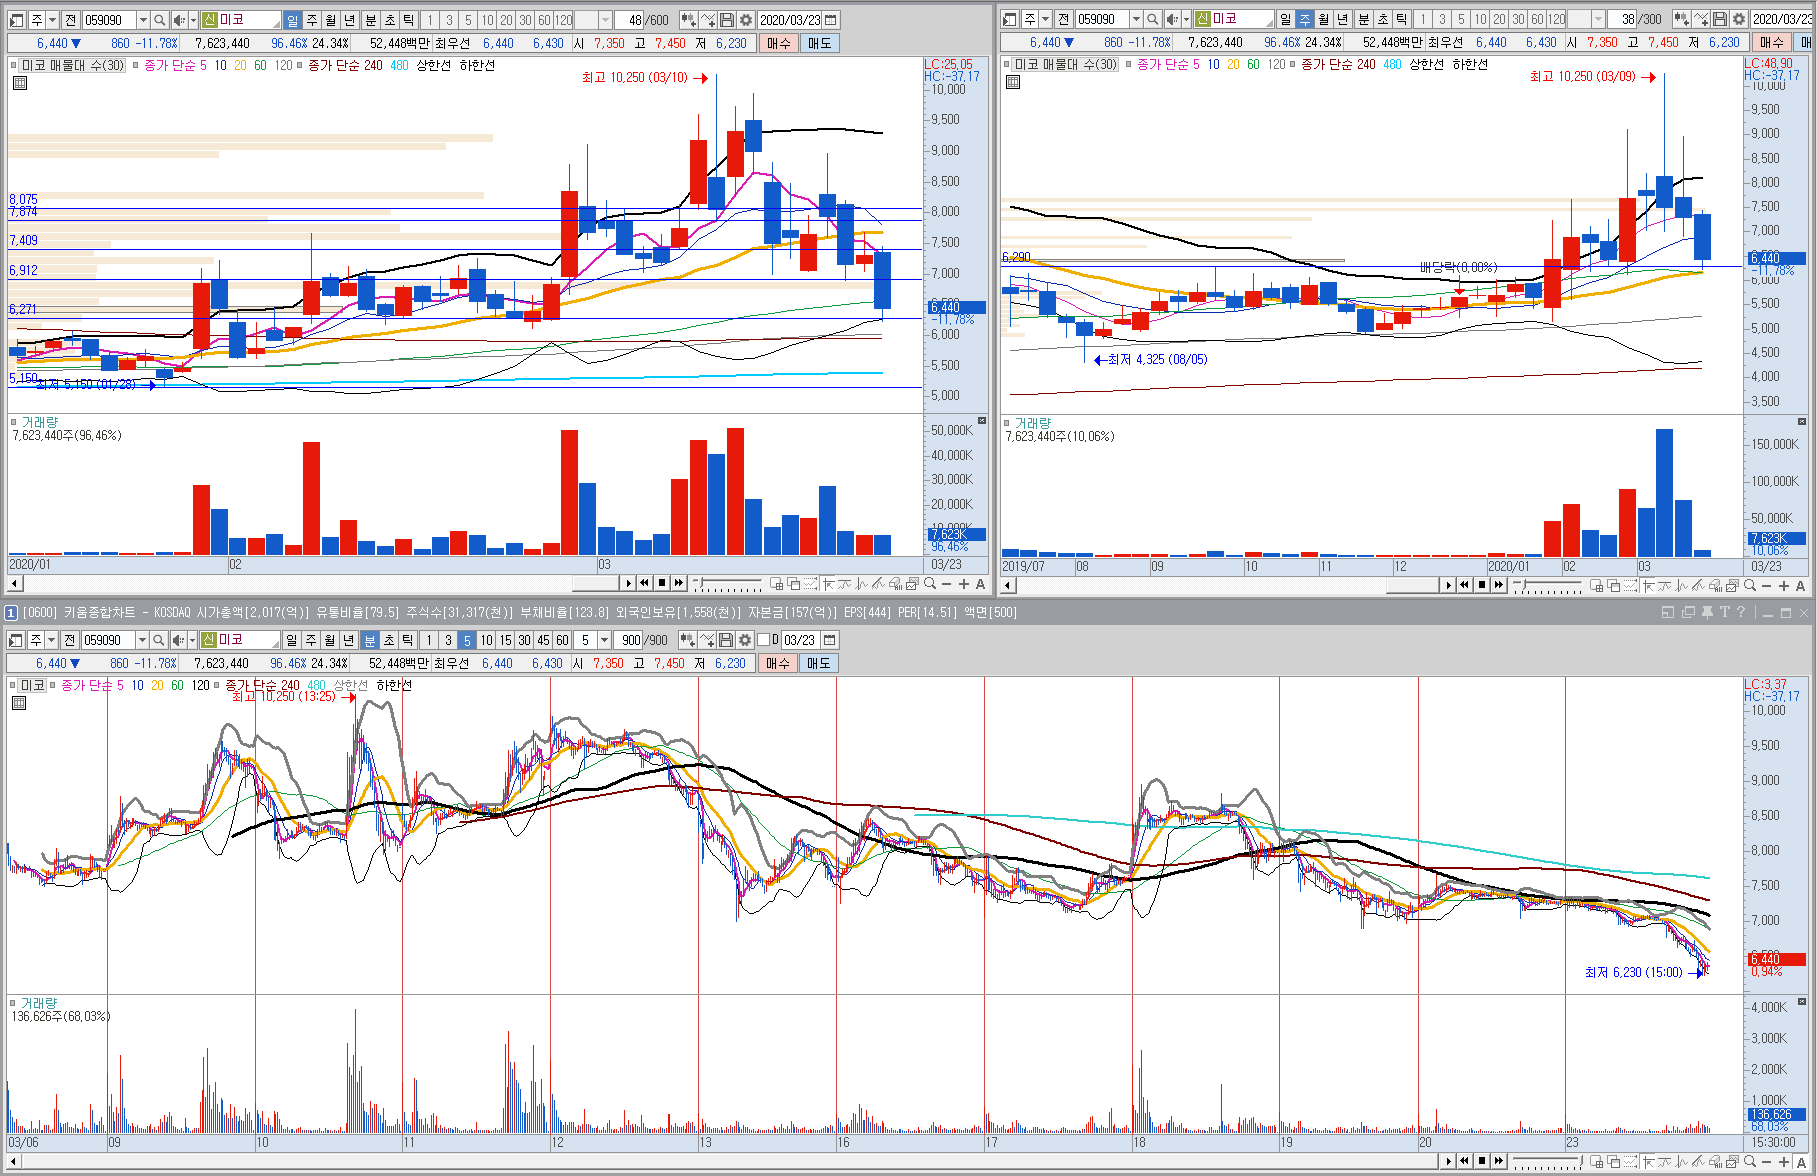Viewport: 1817px width, 1176px height.
Task: Click the play button under the daily chart
Action: coord(628,583)
